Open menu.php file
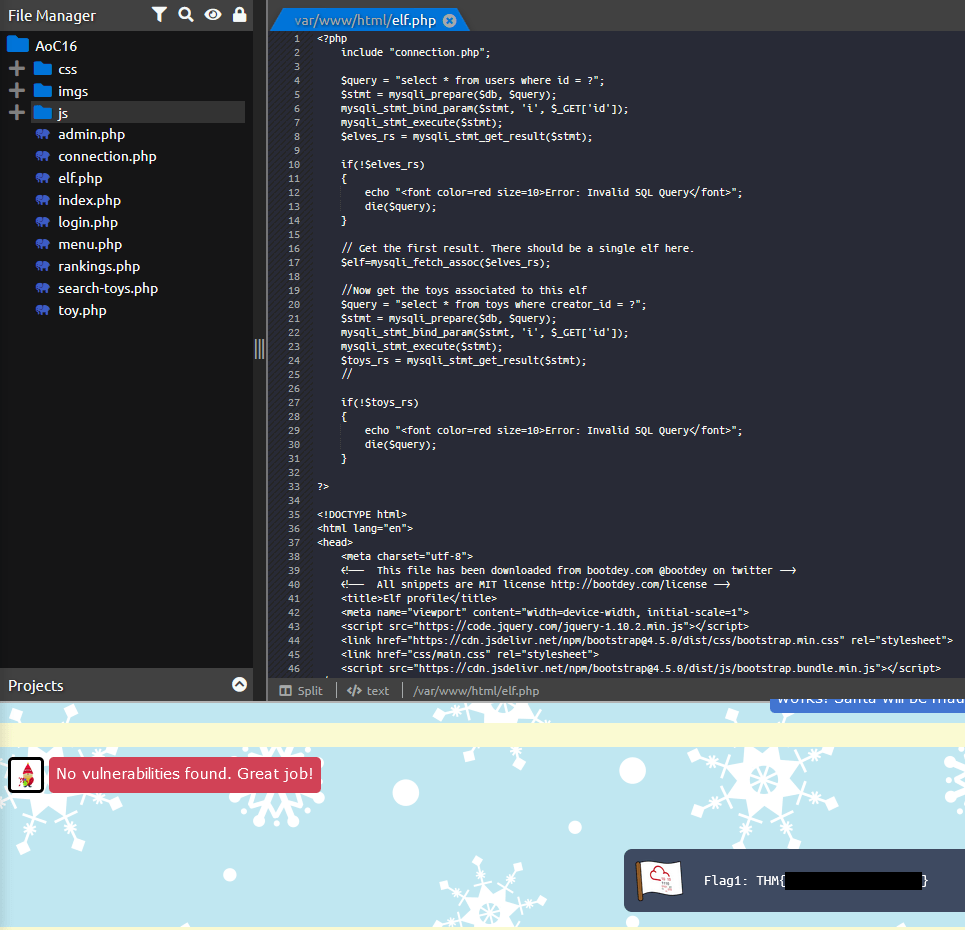Image resolution: width=965 pixels, height=930 pixels. click(90, 244)
